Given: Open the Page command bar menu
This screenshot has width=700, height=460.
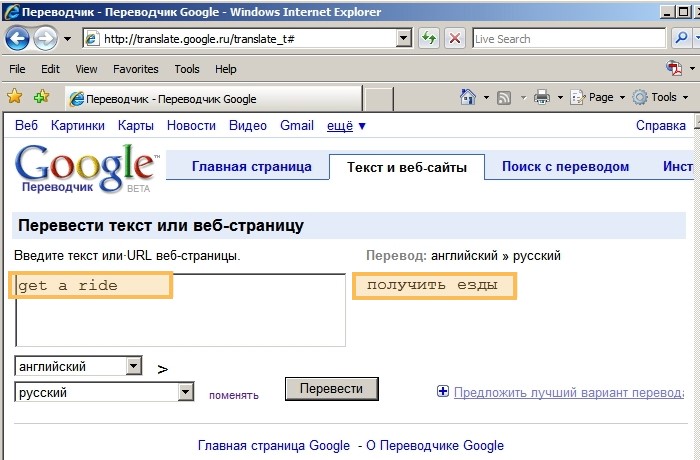Looking at the screenshot, I should pyautogui.click(x=597, y=97).
